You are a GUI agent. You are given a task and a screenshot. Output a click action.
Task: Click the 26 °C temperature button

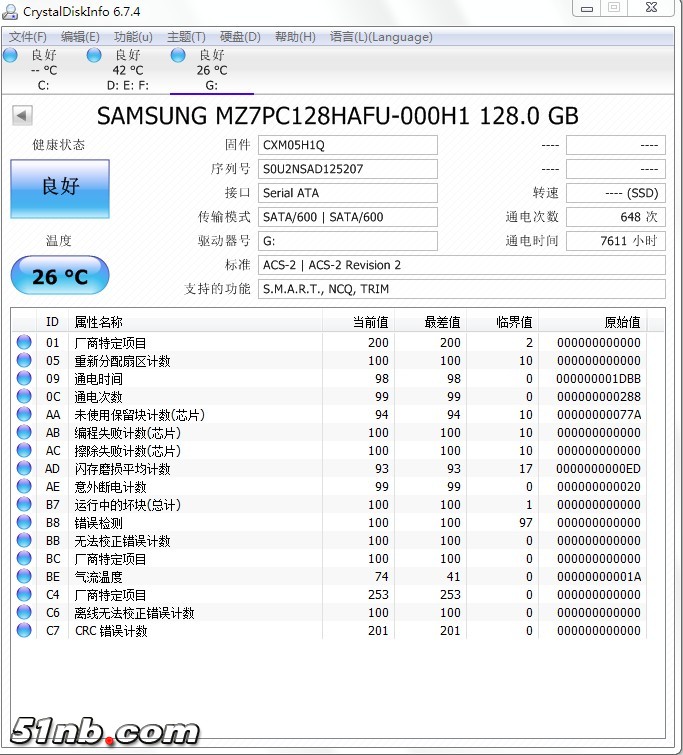click(59, 276)
